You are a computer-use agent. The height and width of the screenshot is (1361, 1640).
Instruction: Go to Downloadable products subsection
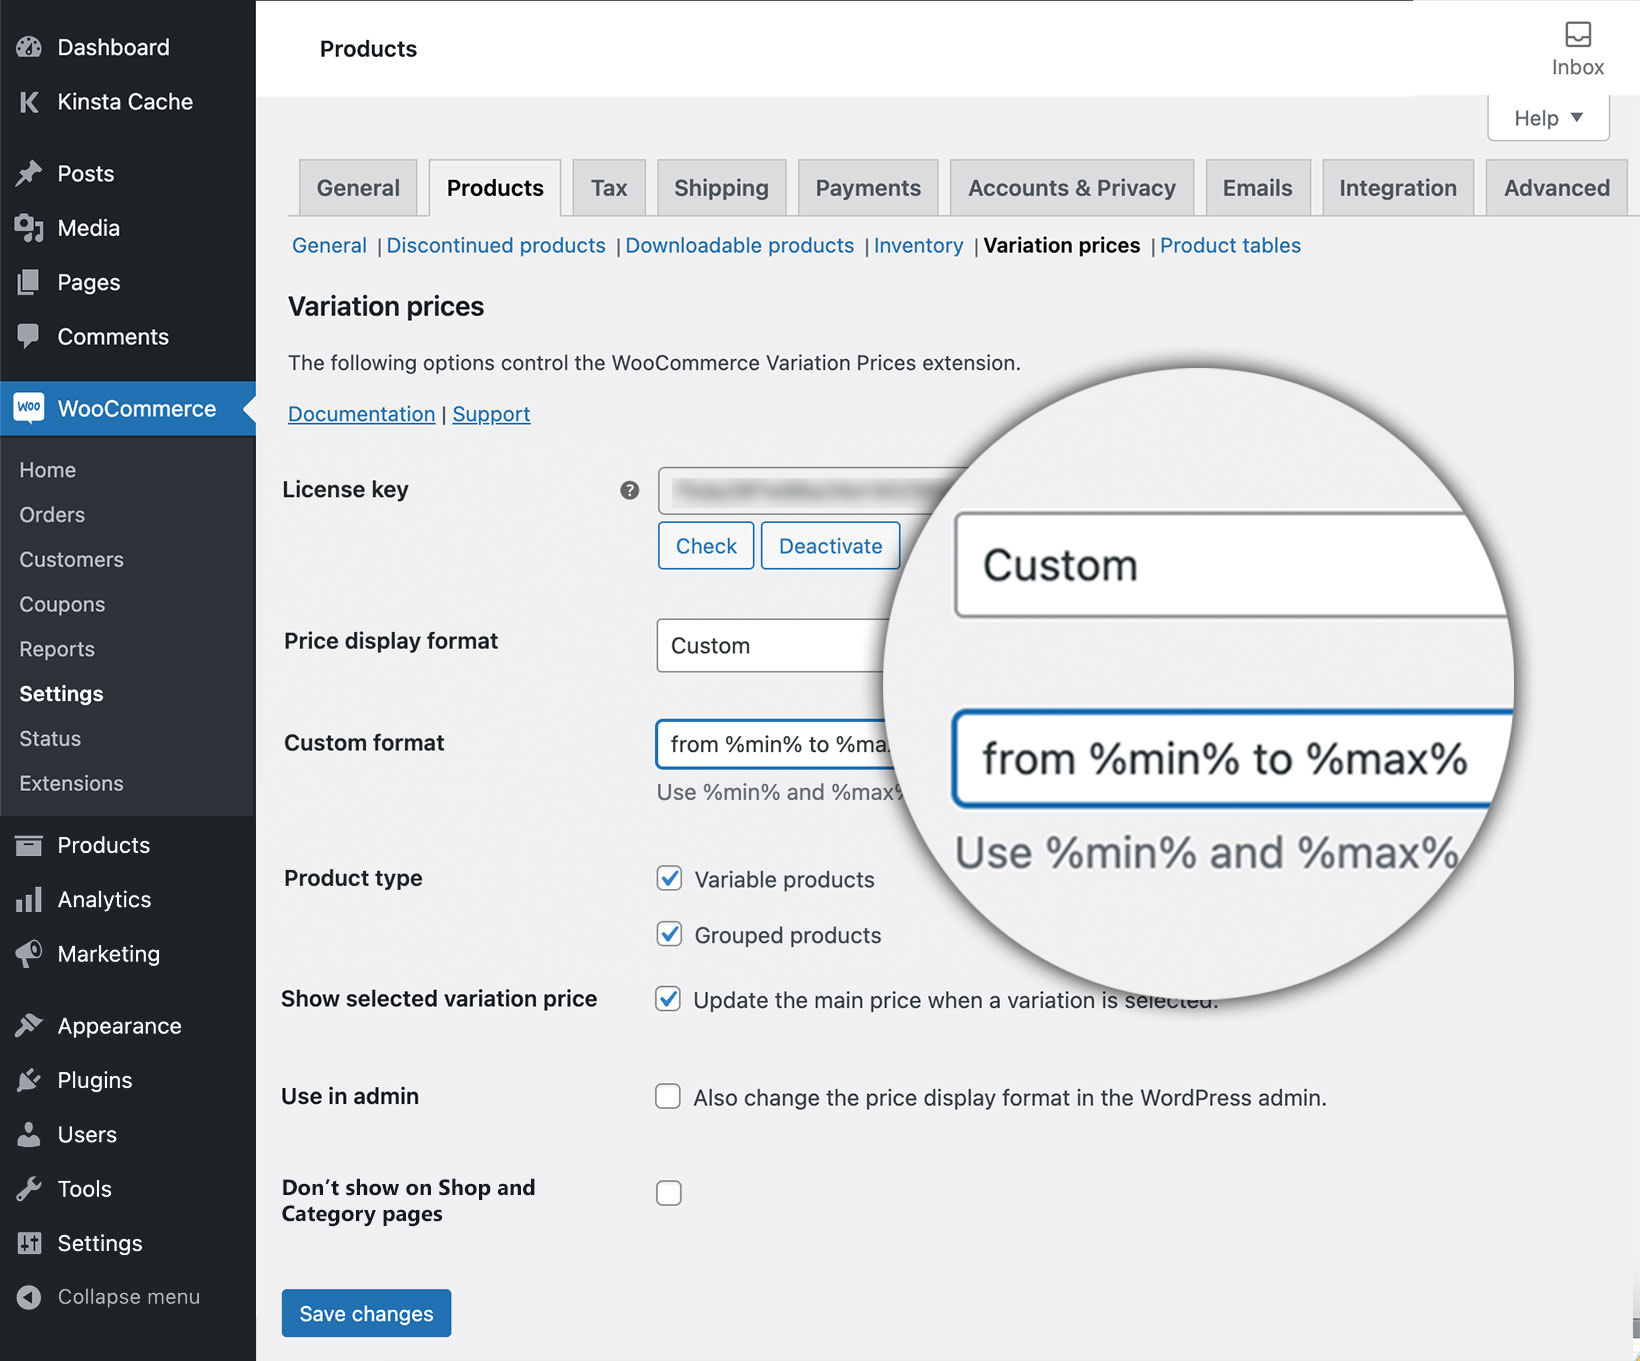pos(740,246)
